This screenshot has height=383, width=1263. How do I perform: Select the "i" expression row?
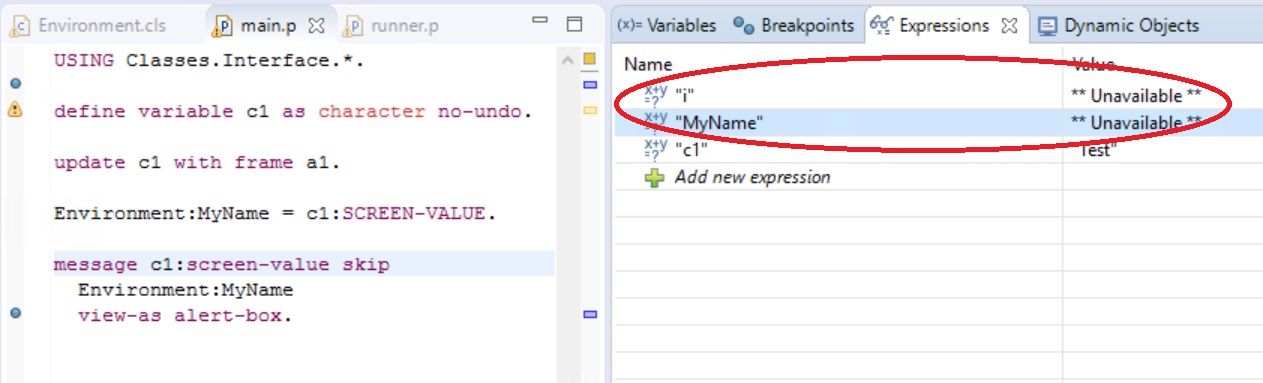click(x=938, y=96)
